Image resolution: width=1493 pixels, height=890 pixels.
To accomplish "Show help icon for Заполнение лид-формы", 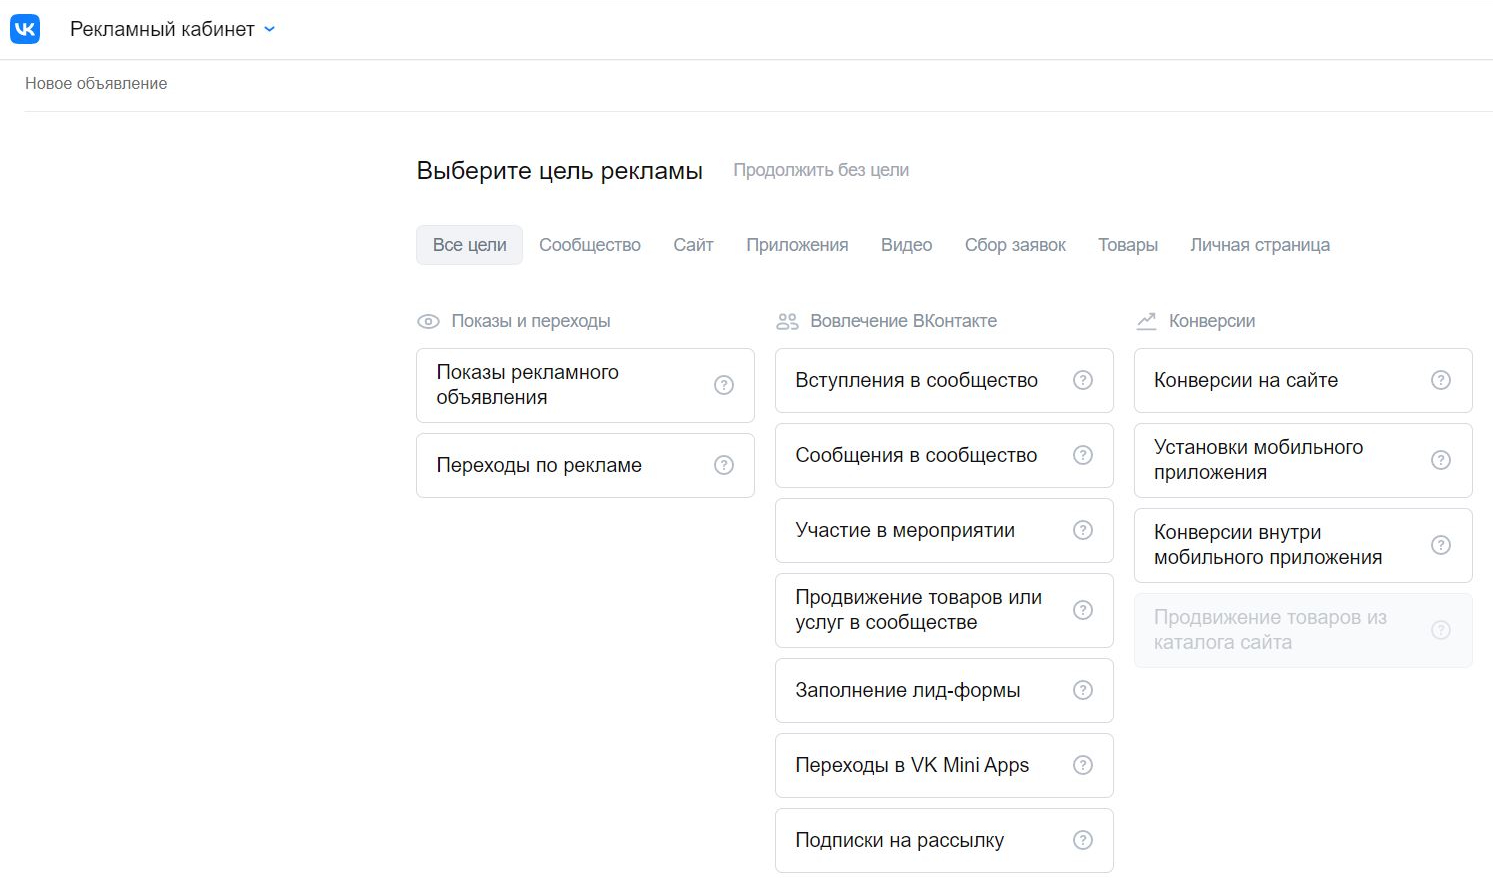I will [1083, 690].
